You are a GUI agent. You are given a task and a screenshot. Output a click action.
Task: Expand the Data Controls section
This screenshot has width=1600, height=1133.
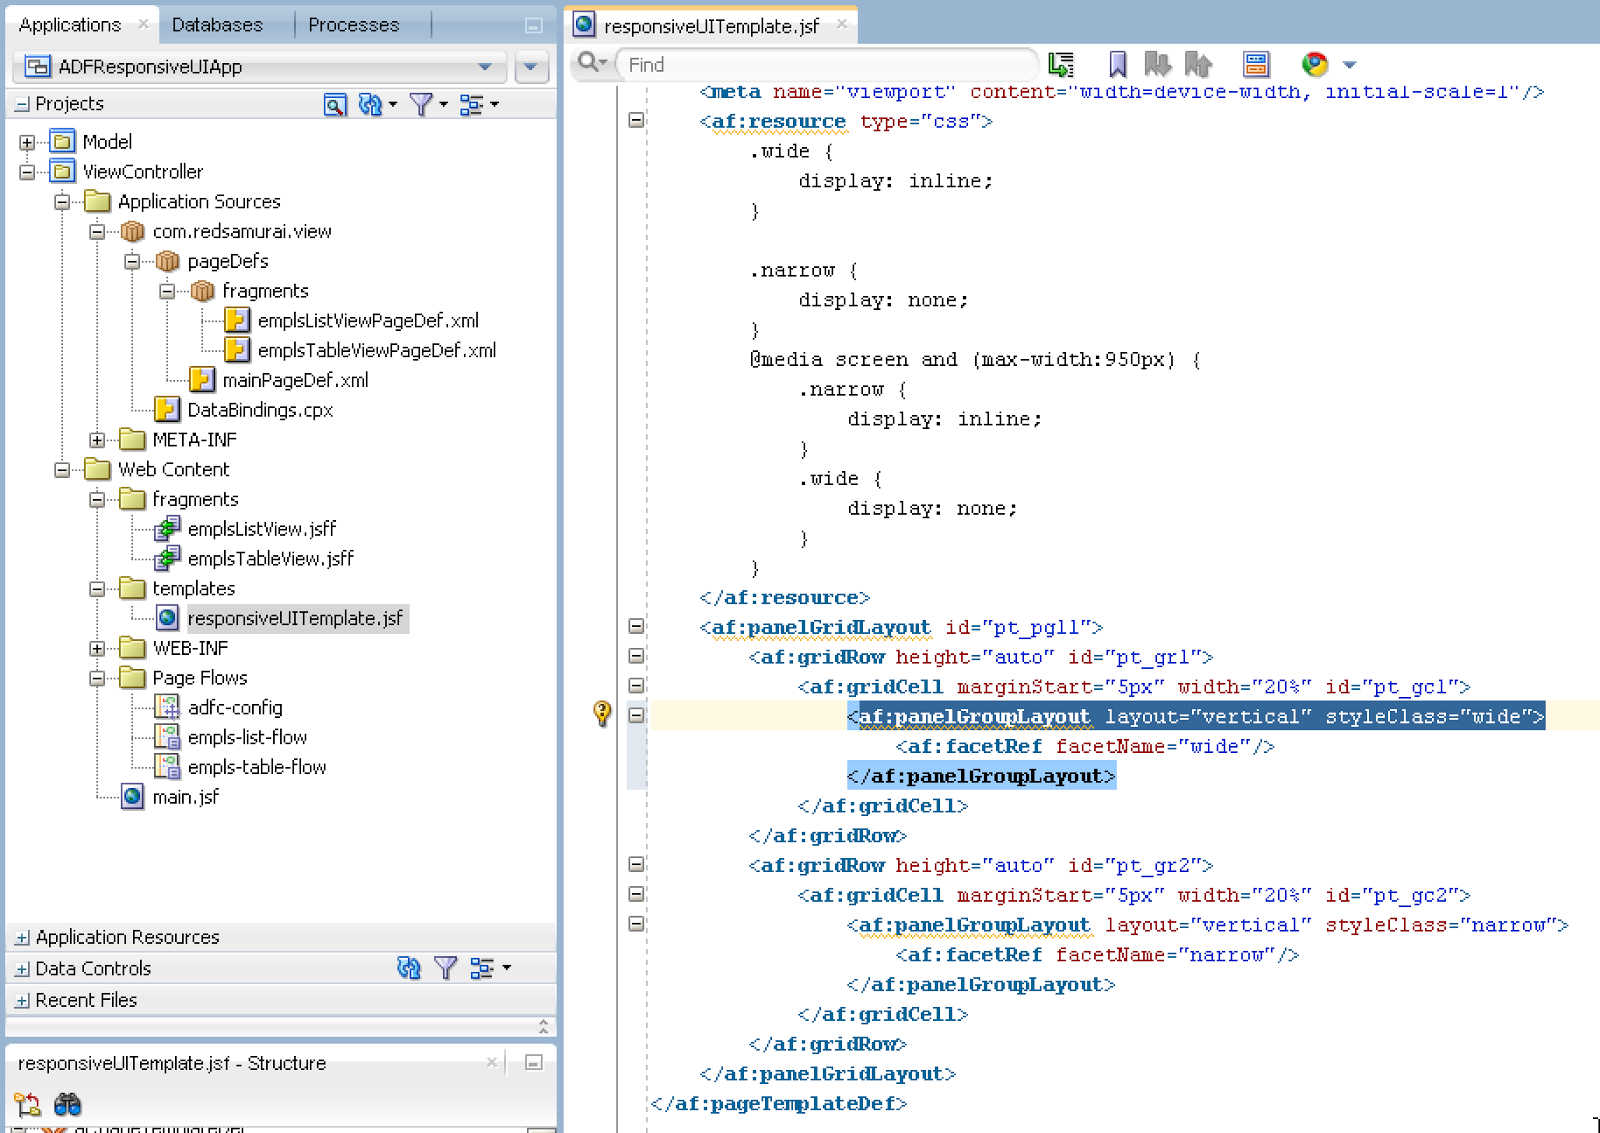pyautogui.click(x=22, y=968)
